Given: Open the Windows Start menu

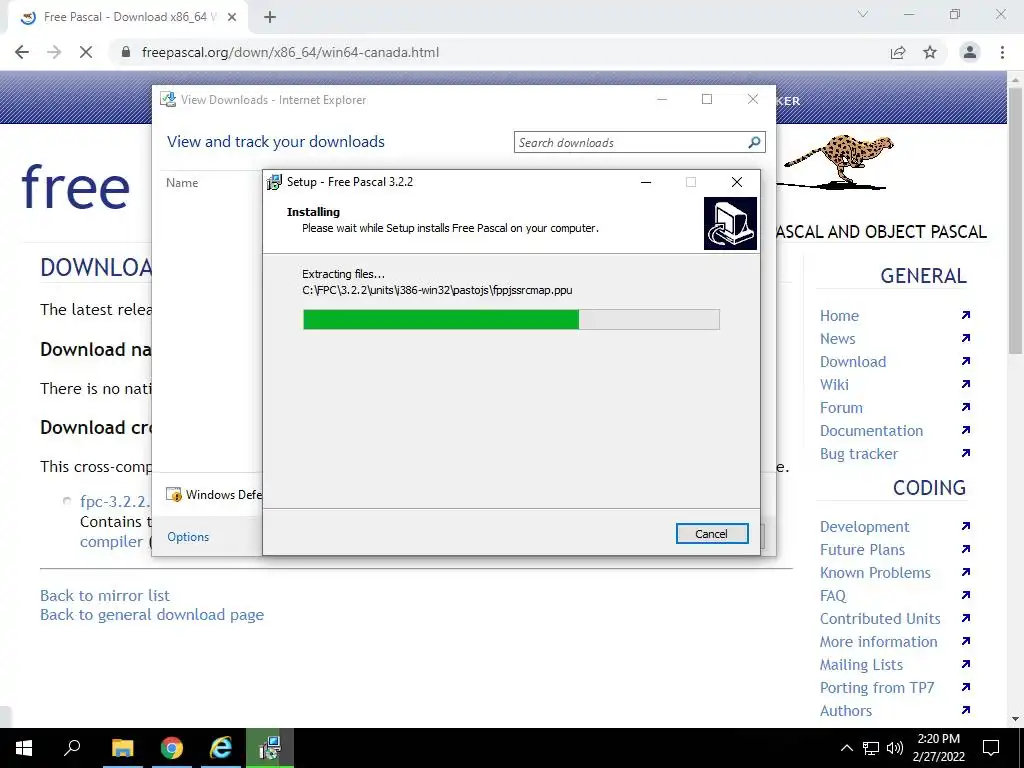Looking at the screenshot, I should tap(24, 748).
